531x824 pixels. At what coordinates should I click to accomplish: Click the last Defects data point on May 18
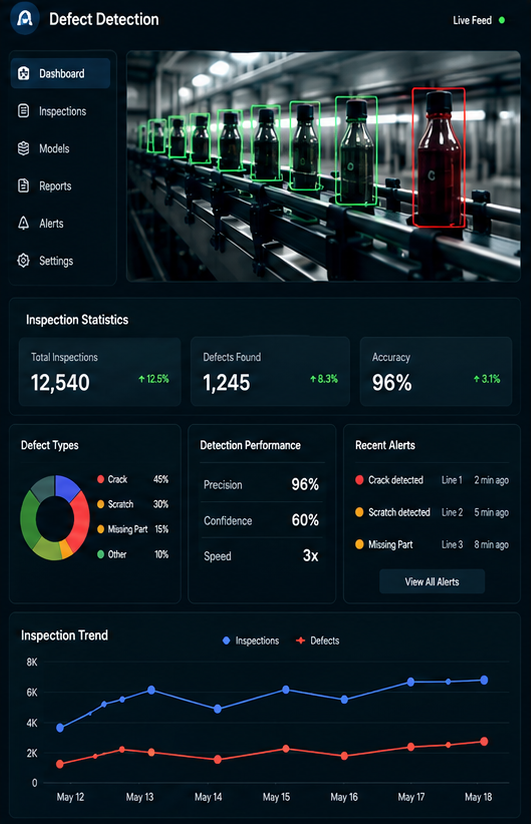tap(484, 741)
